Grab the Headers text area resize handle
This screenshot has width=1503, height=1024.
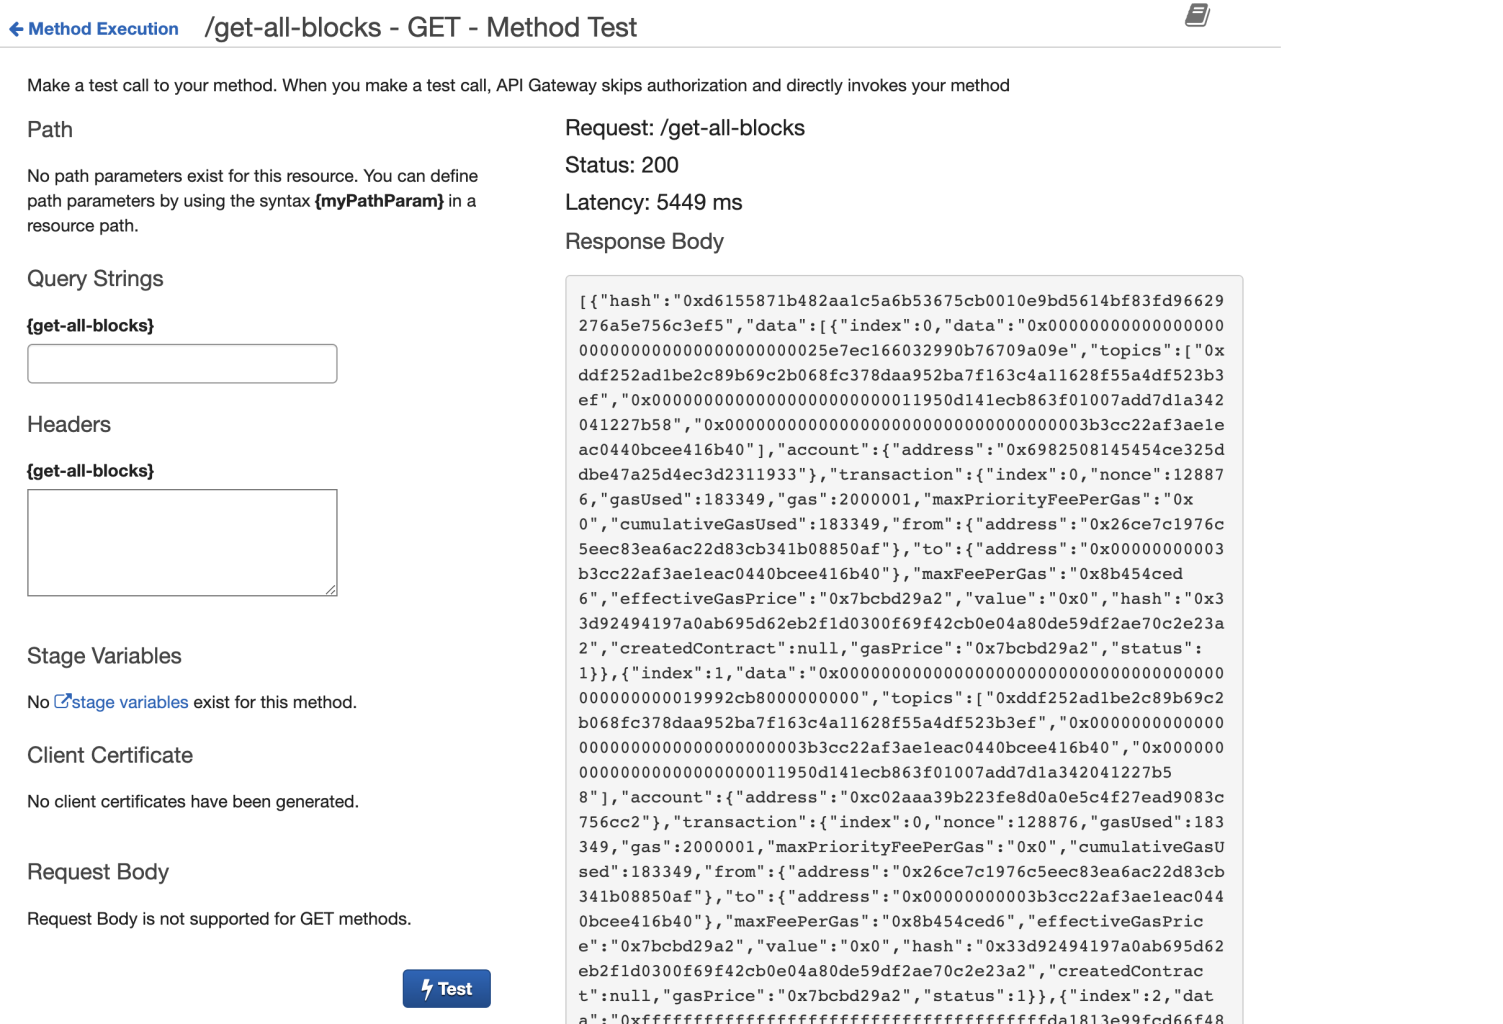pyautogui.click(x=331, y=590)
